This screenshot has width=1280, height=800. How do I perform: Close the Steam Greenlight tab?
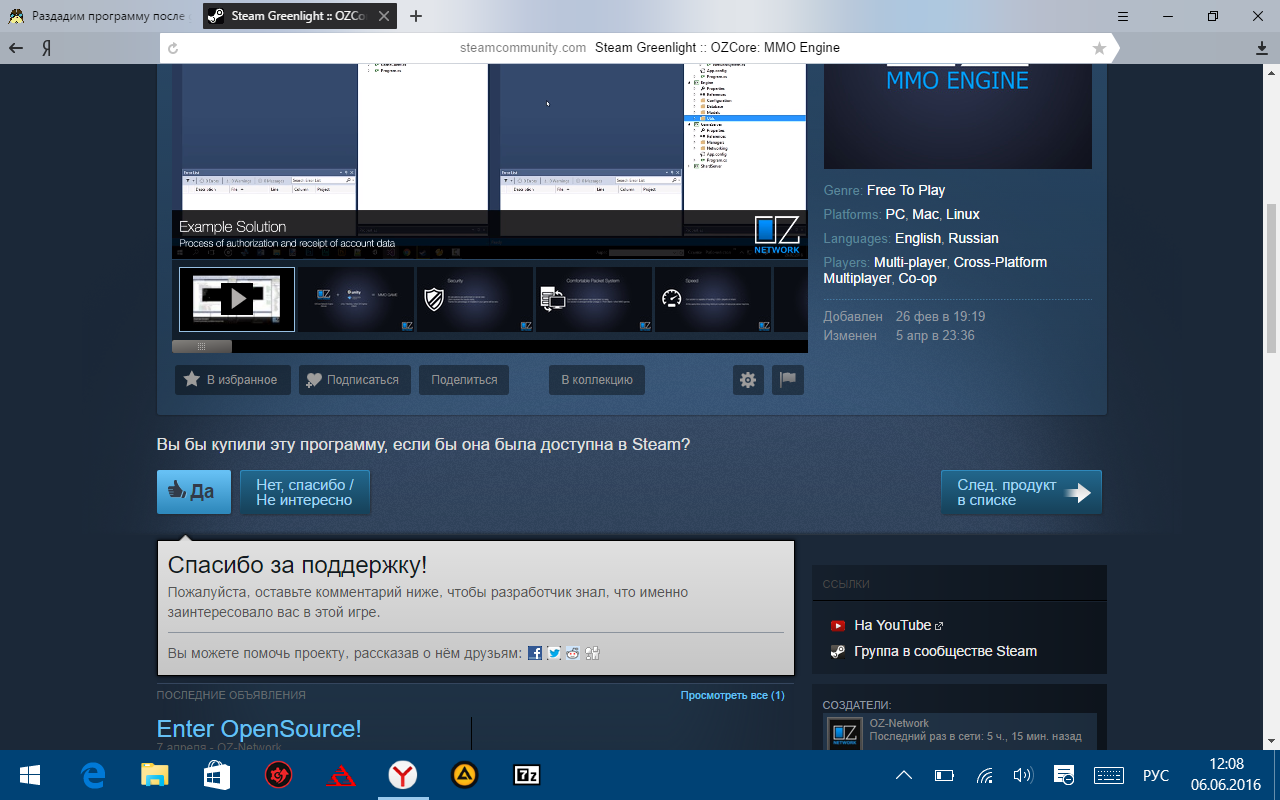[x=385, y=16]
